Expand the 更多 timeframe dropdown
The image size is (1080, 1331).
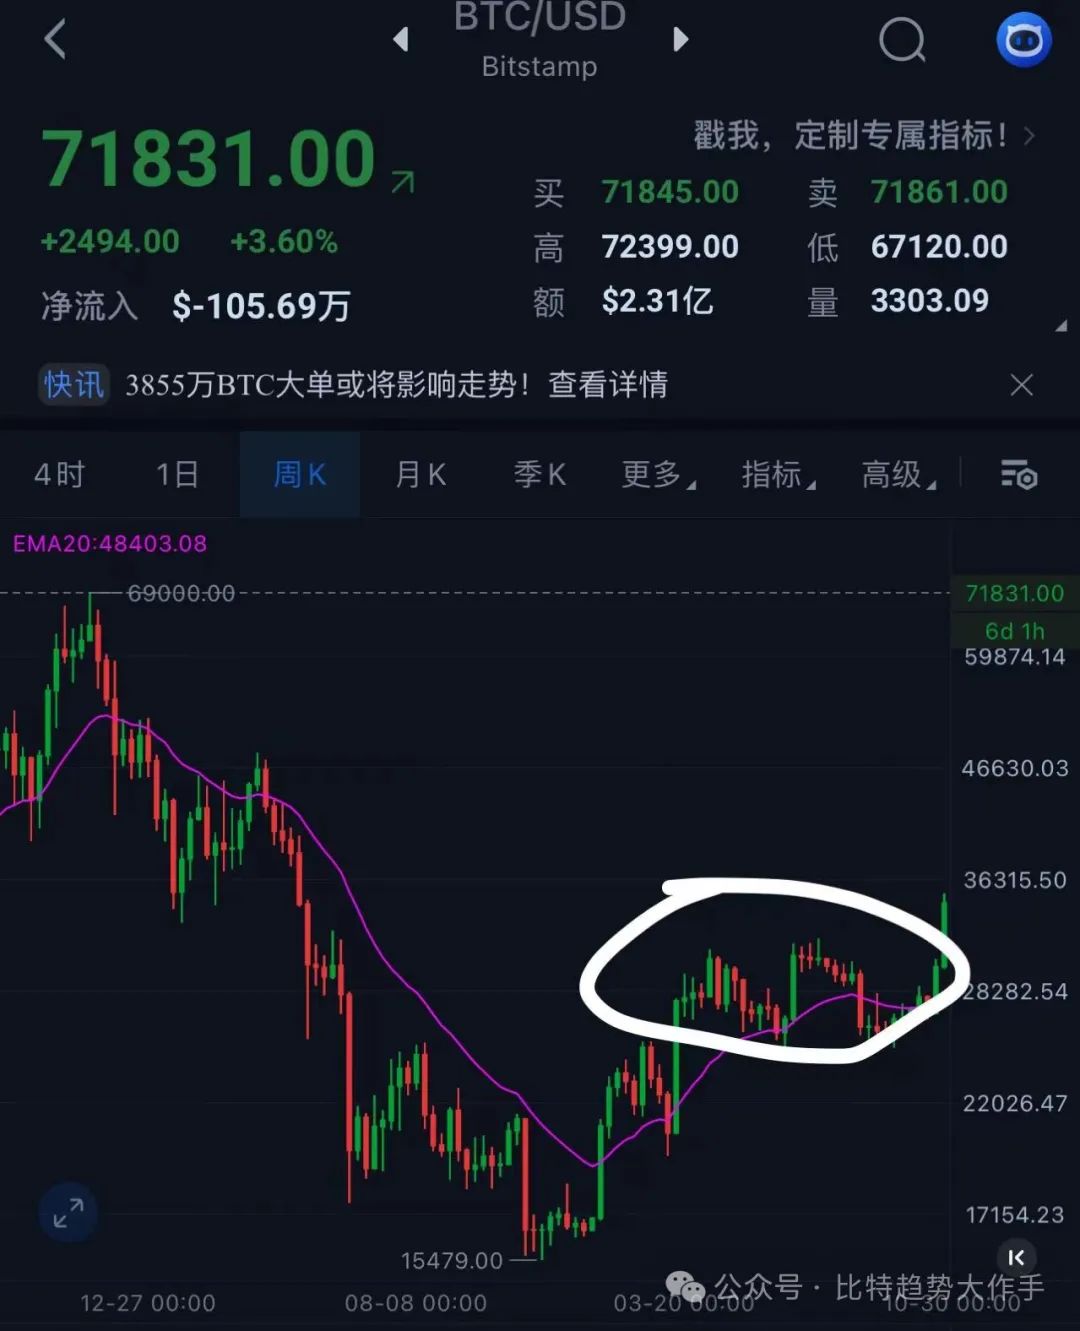coord(658,474)
